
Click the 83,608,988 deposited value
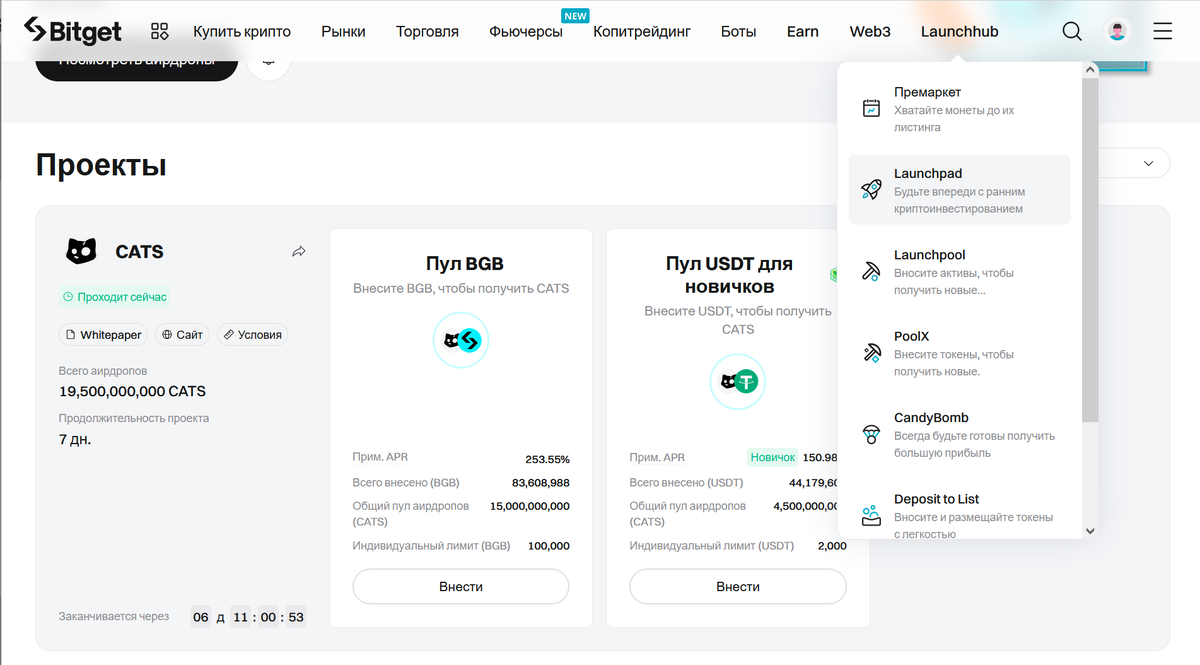(x=540, y=483)
